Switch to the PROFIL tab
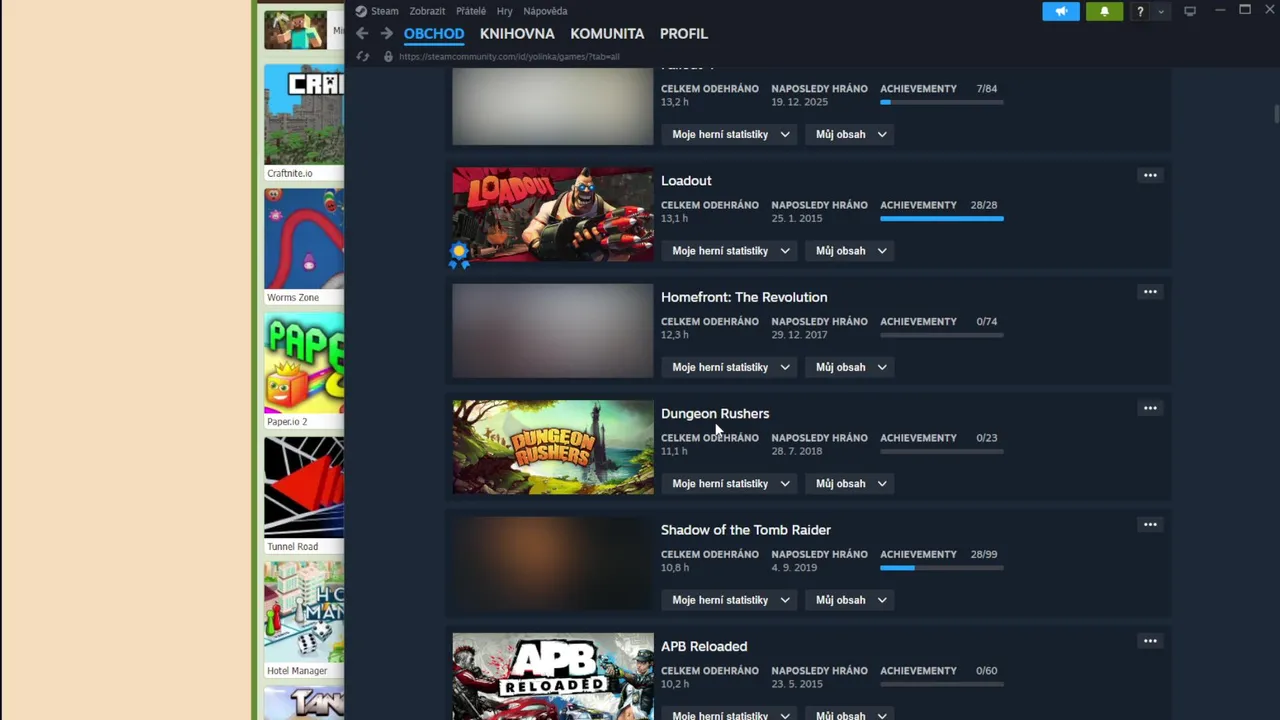1280x720 pixels. coord(684,34)
